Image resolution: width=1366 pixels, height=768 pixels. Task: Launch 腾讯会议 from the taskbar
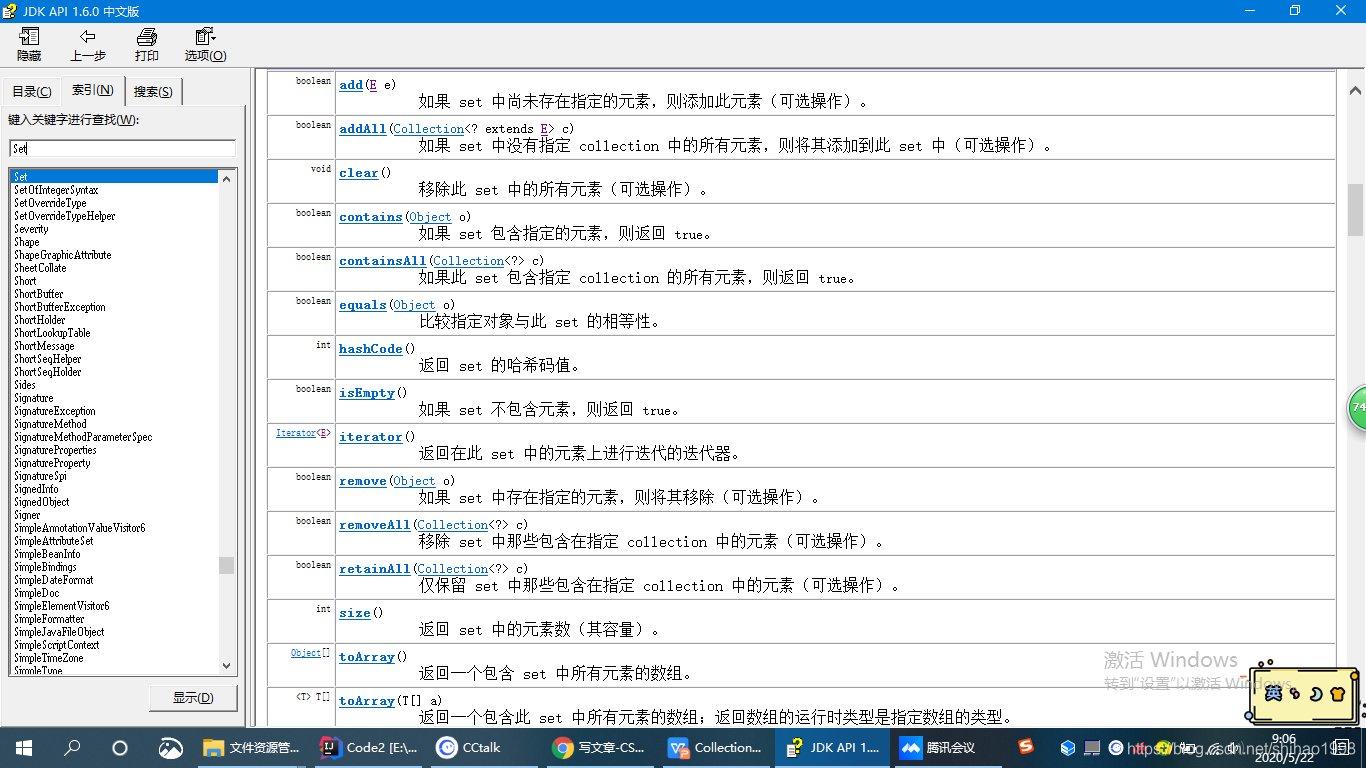(938, 747)
